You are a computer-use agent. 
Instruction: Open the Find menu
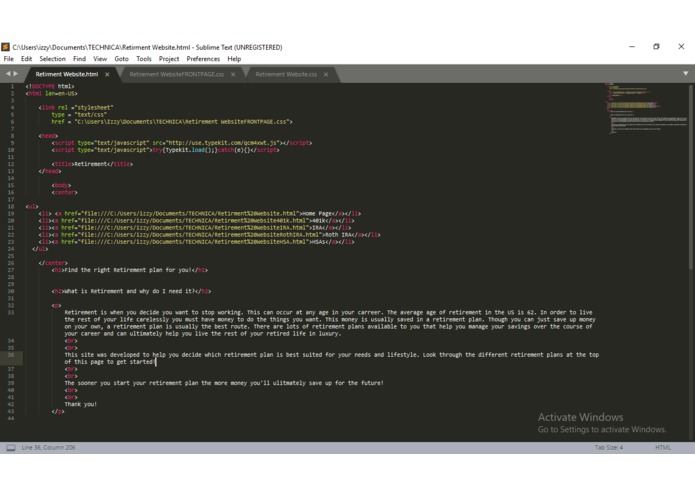tap(79, 59)
